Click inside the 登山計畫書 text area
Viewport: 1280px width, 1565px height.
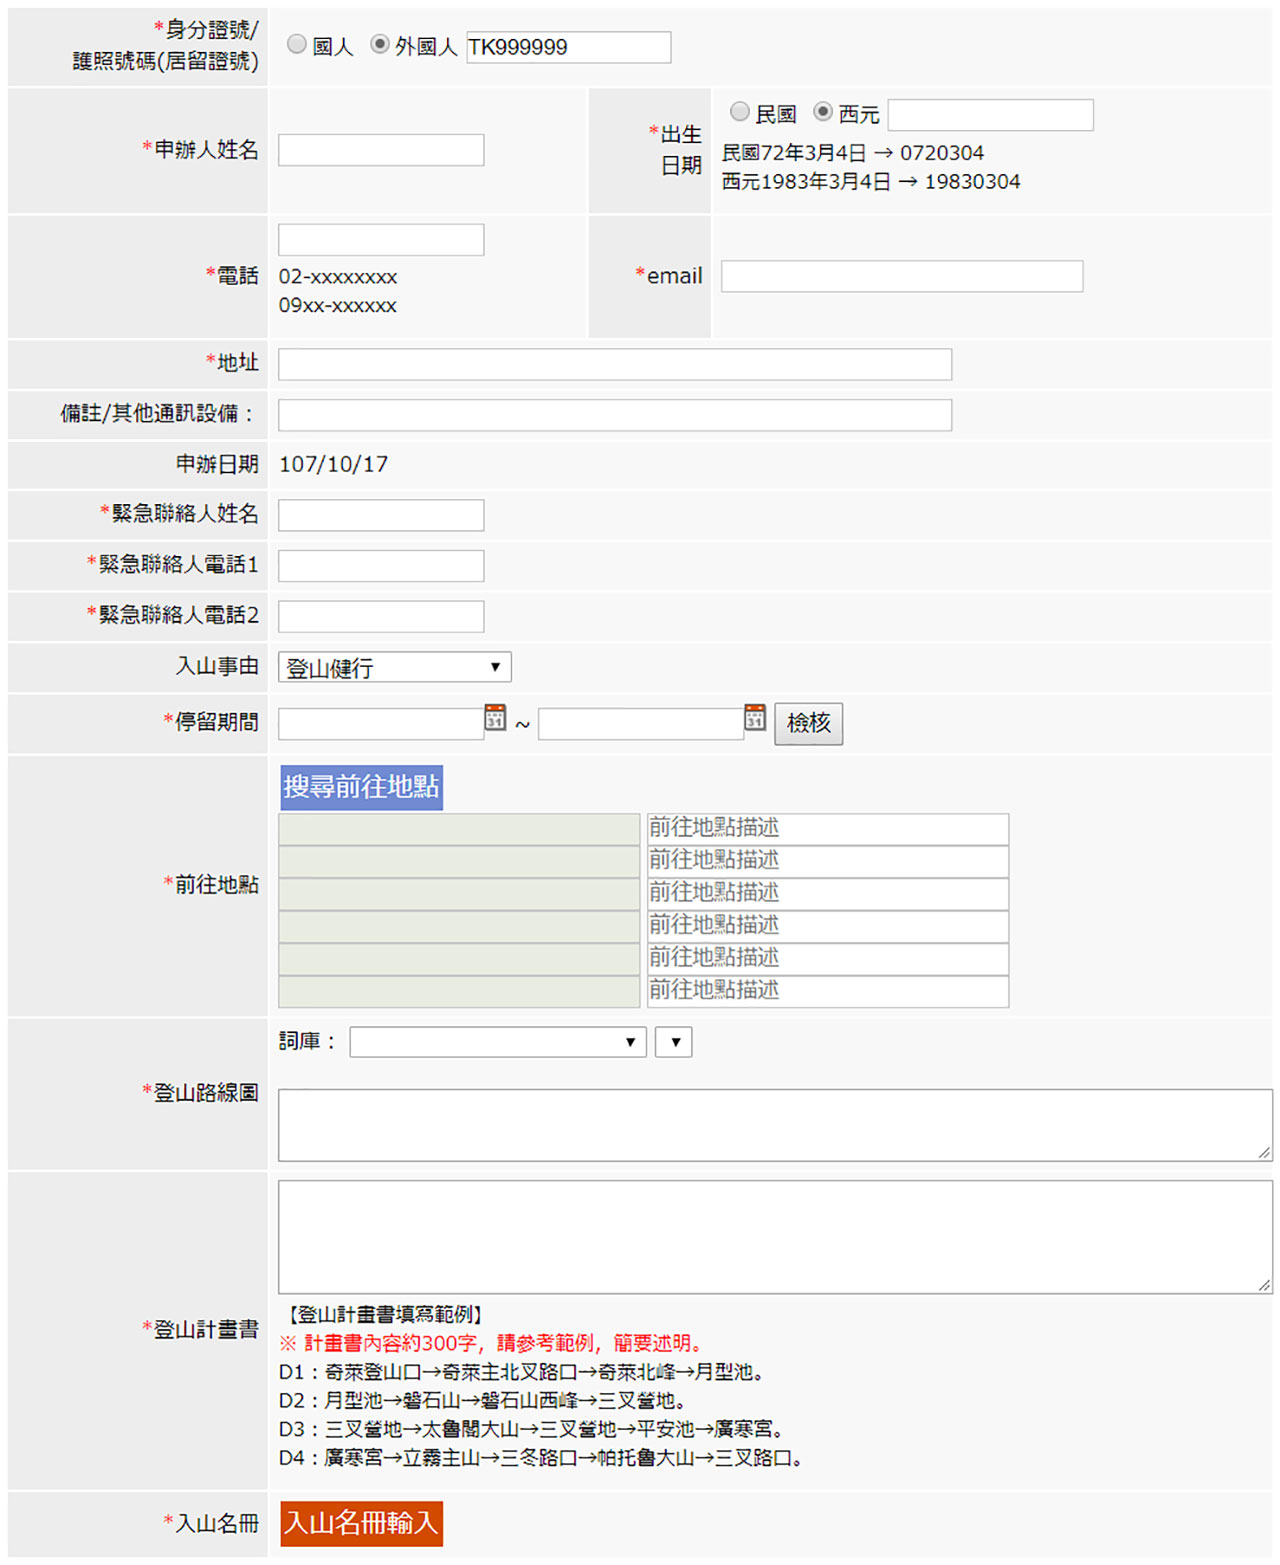(x=774, y=1236)
